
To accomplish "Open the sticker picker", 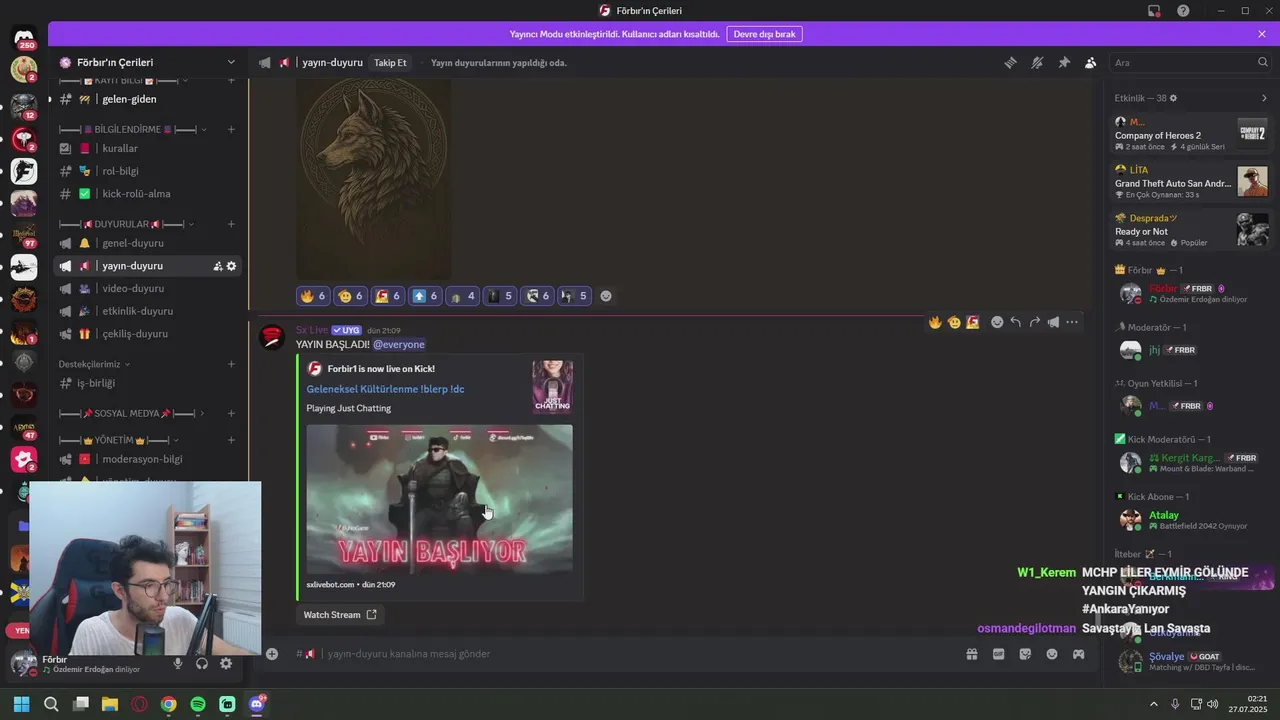I will 1025,654.
